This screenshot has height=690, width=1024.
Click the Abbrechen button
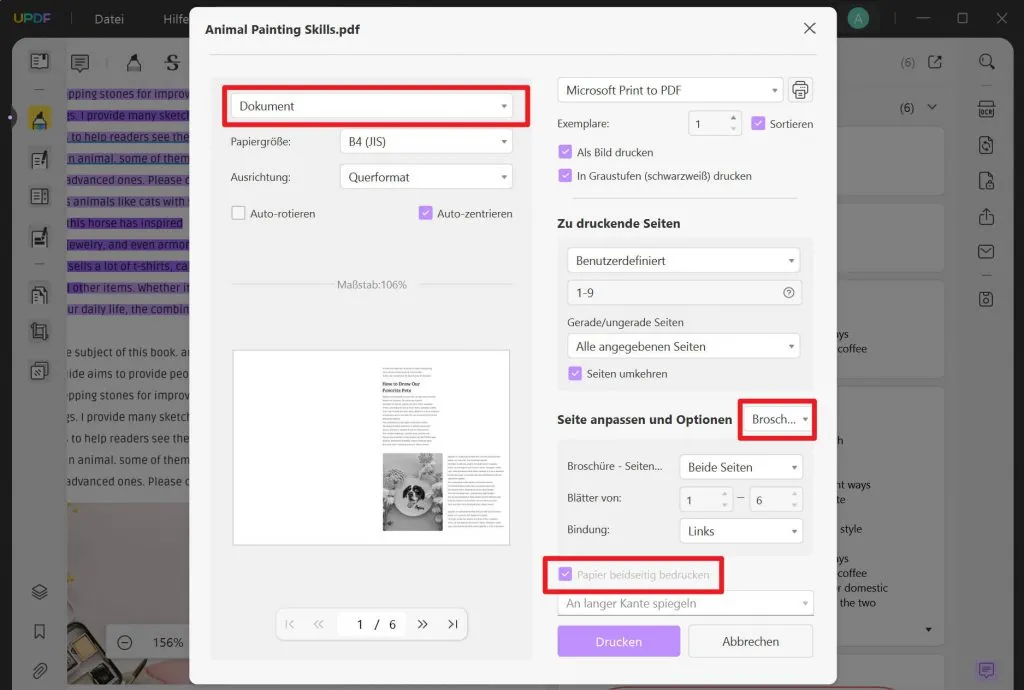[x=750, y=641]
